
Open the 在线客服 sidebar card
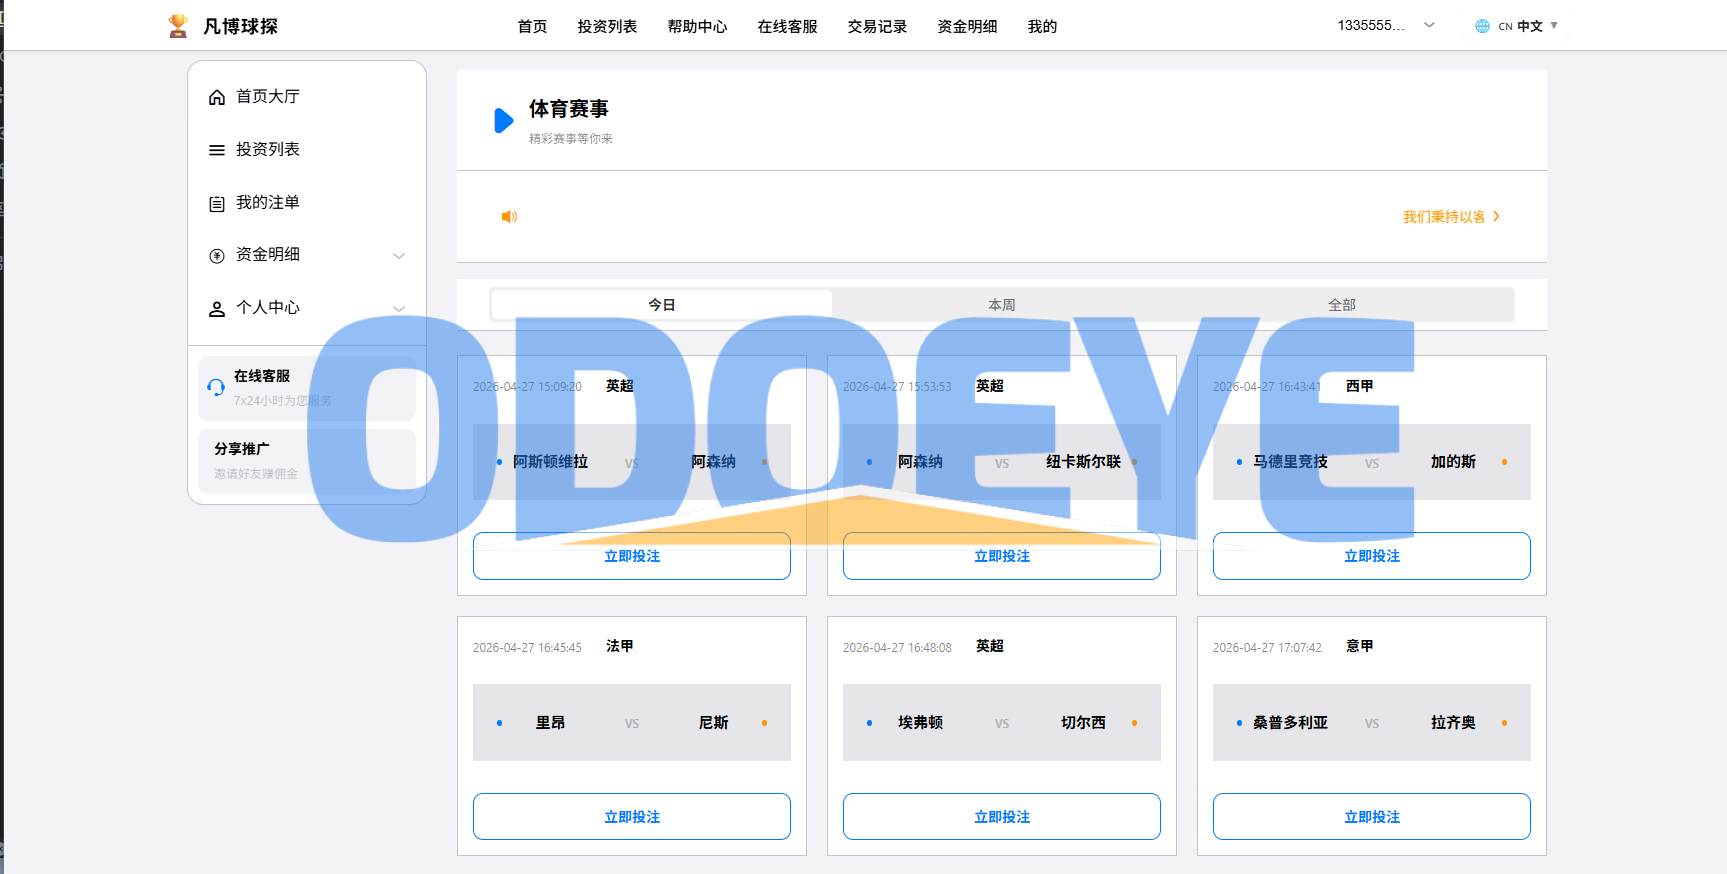[x=307, y=388]
